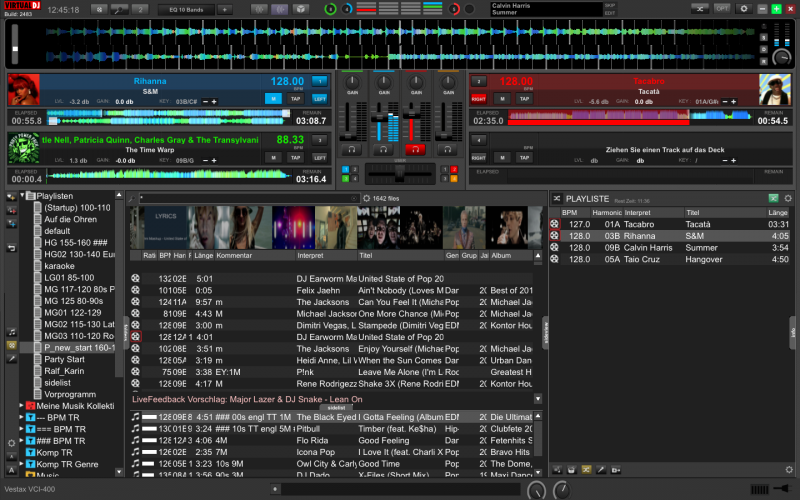The image size is (800, 500).
Task: Expand the === BPM TR filter folder
Action: [x=21, y=429]
